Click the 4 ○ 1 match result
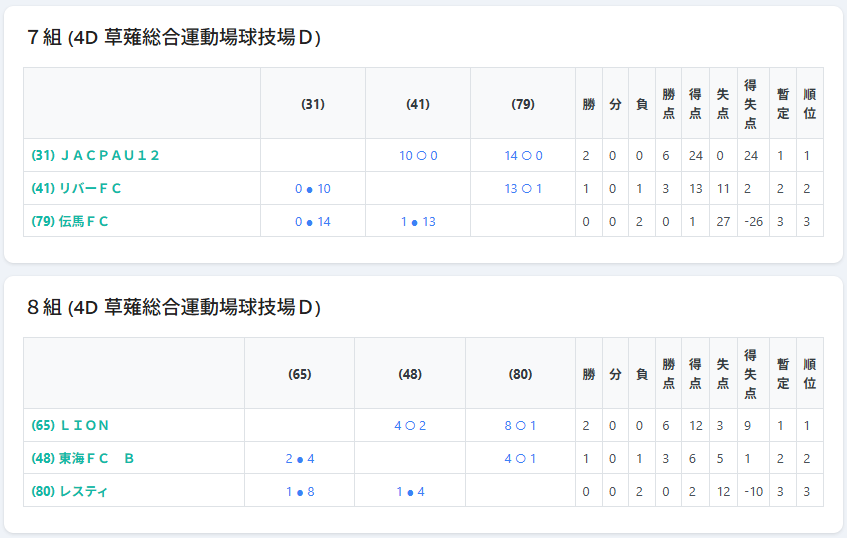847x538 pixels. coord(520,458)
